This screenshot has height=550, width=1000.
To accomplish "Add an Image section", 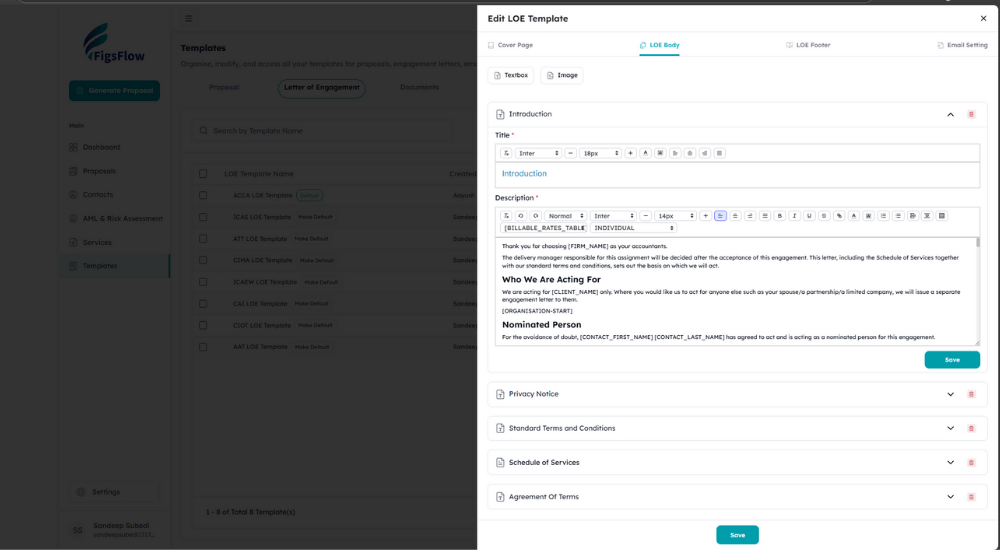I will tap(562, 75).
